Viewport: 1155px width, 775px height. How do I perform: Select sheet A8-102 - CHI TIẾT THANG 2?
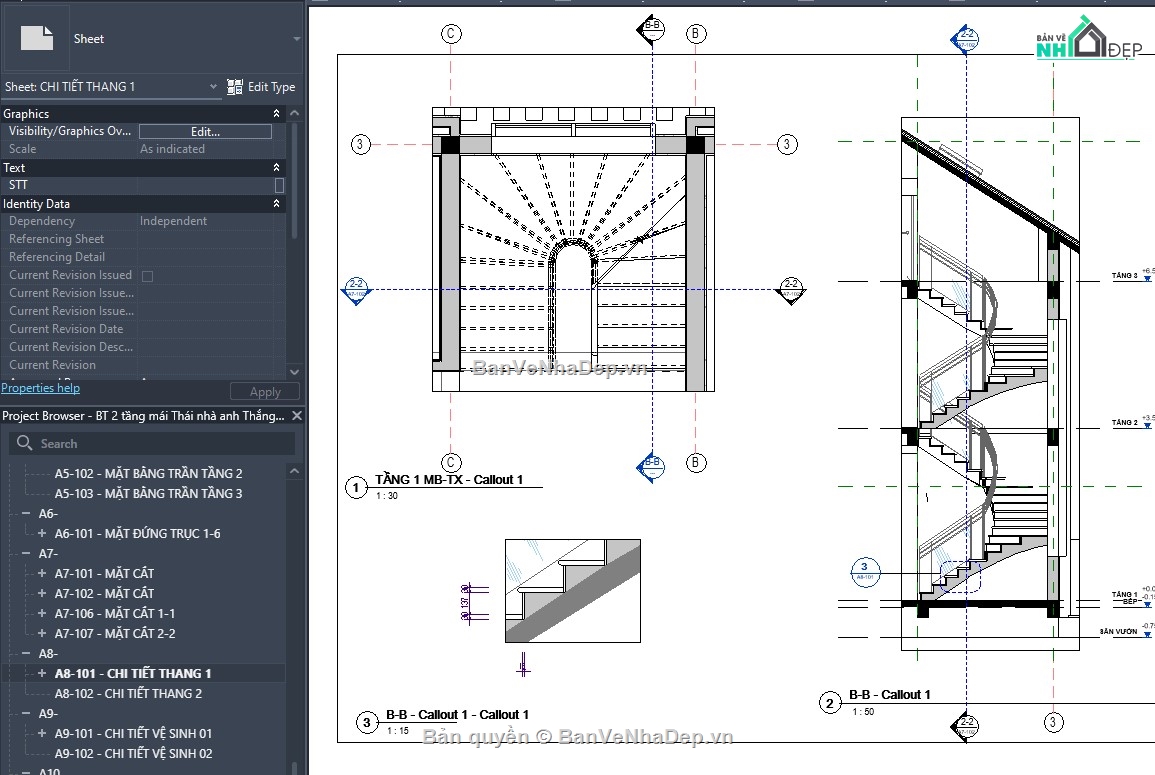(128, 693)
